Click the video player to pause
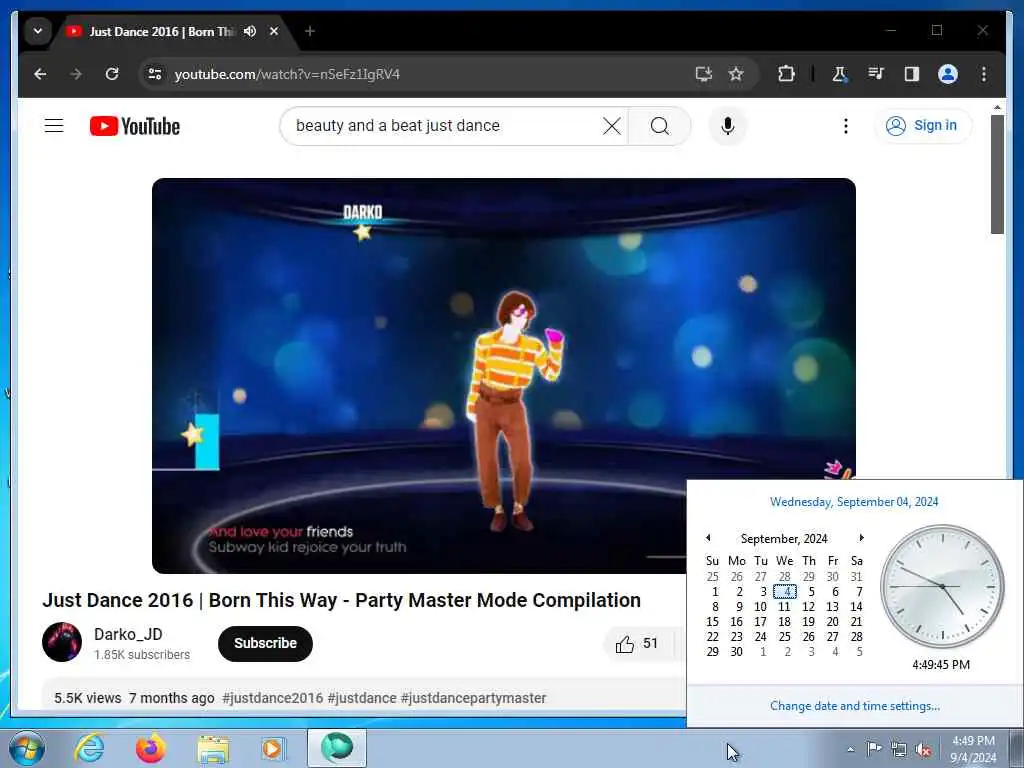The height and width of the screenshot is (768, 1024). (x=504, y=376)
